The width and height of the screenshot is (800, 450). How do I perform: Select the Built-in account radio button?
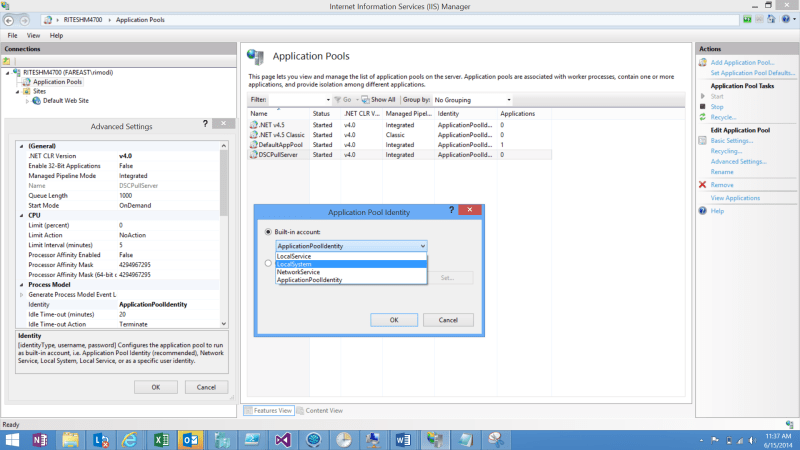pos(268,232)
